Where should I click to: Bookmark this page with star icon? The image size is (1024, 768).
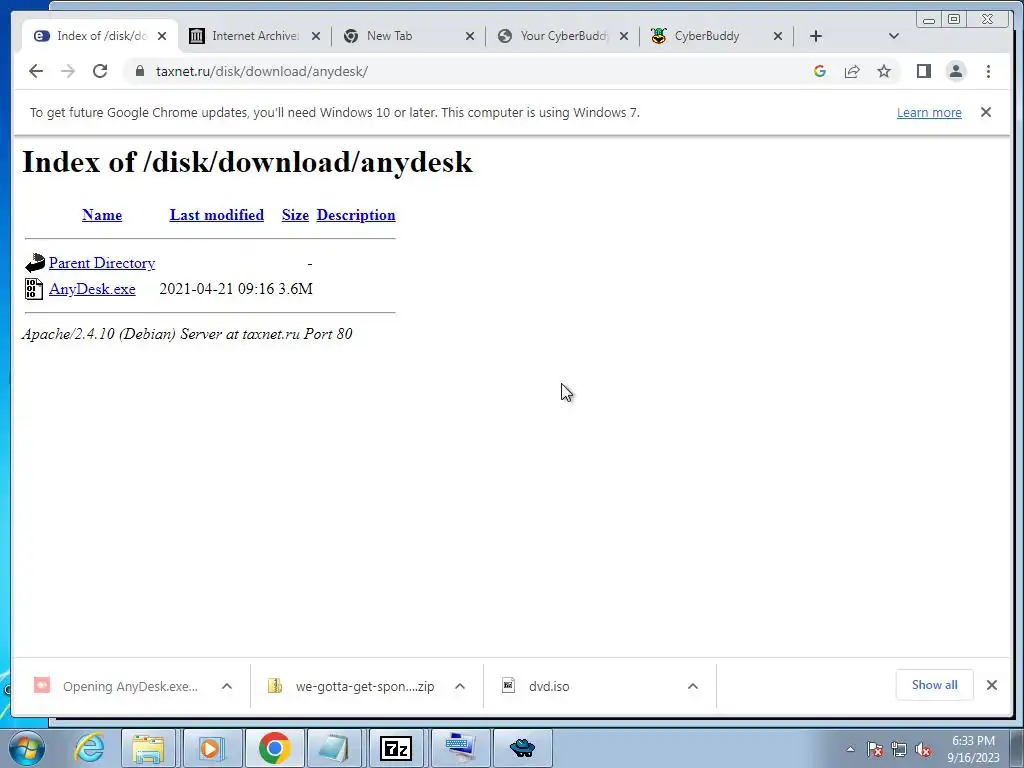coord(884,71)
